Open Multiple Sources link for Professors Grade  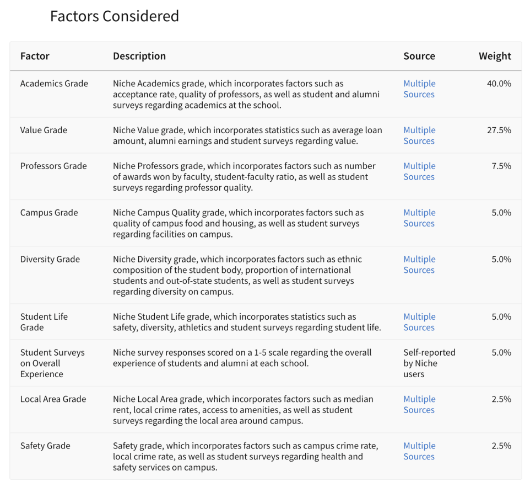pyautogui.click(x=419, y=171)
